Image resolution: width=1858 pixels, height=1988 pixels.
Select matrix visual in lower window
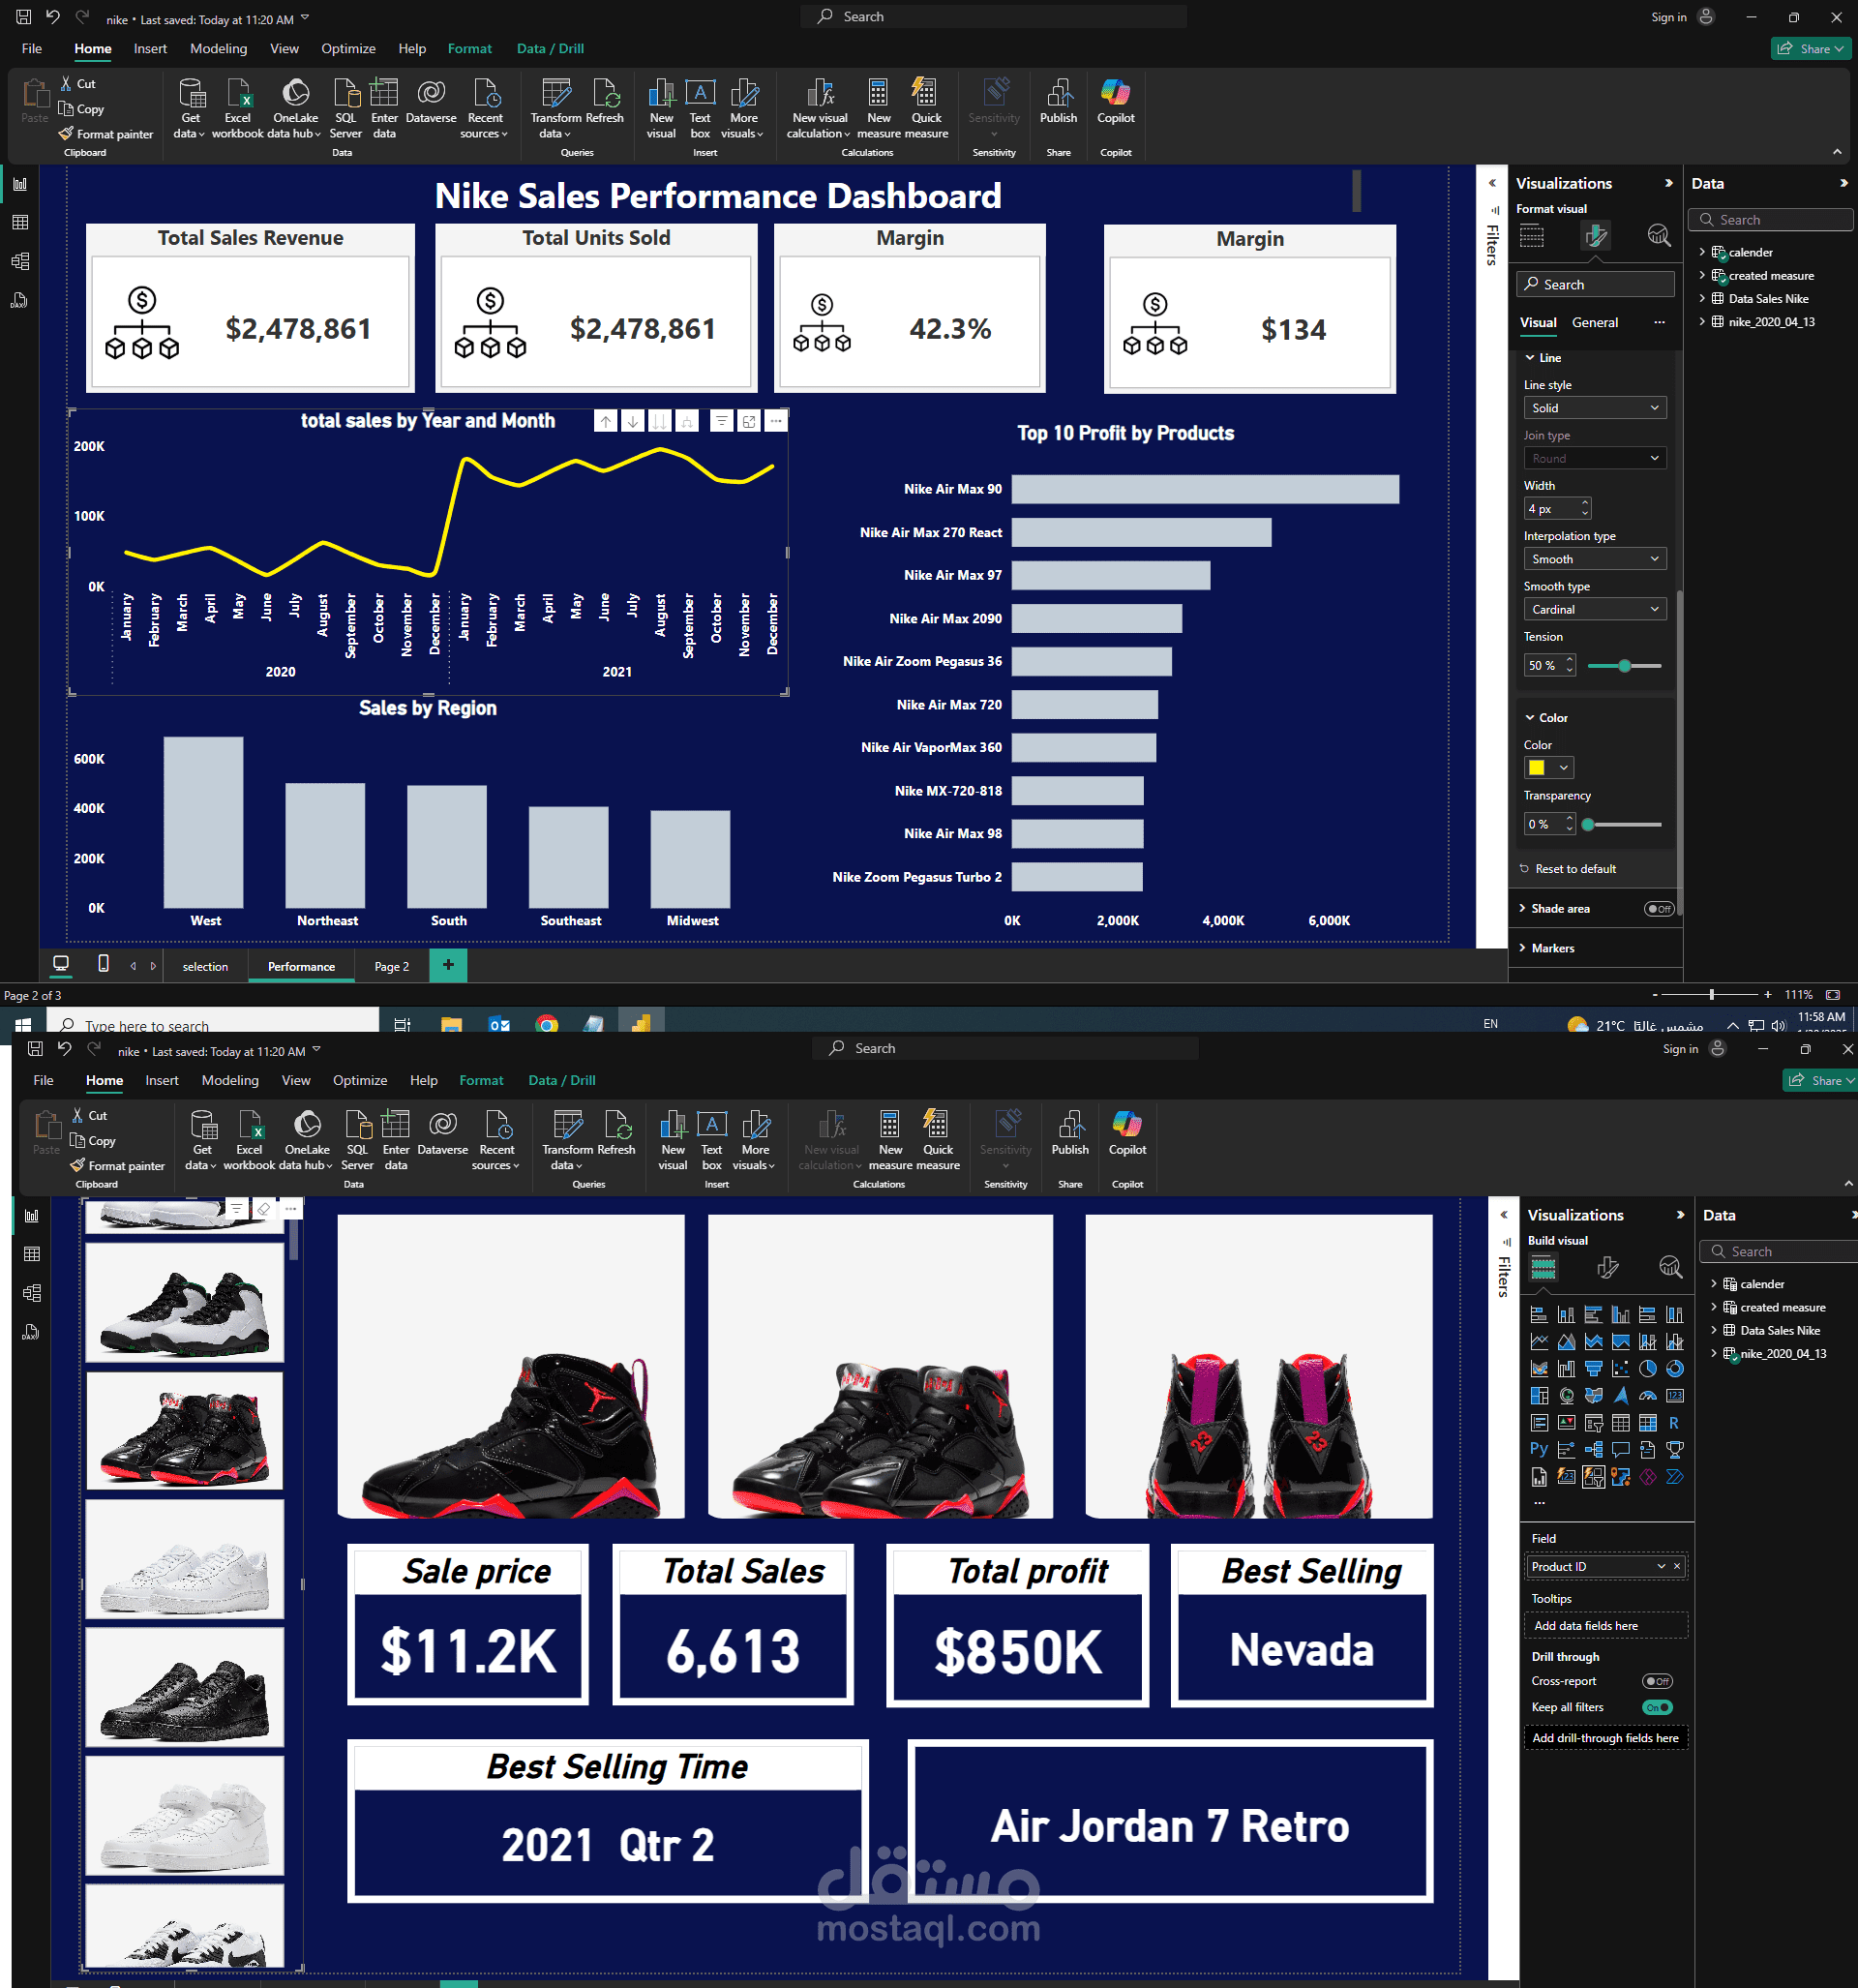tap(1648, 1423)
